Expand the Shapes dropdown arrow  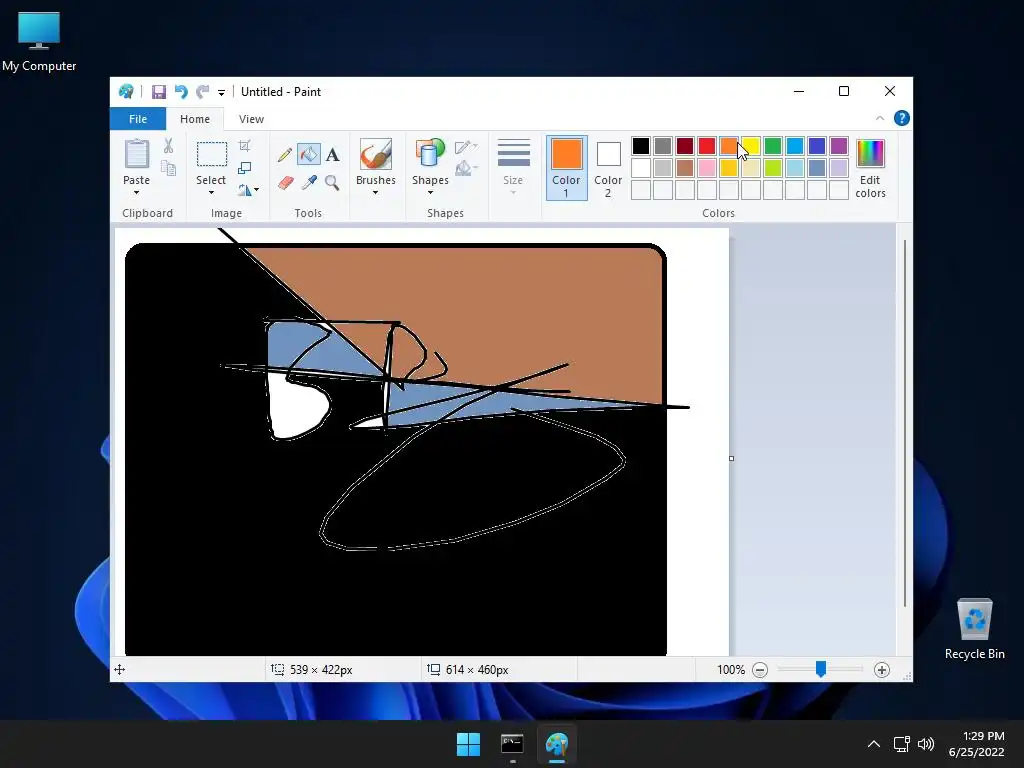pos(430,193)
